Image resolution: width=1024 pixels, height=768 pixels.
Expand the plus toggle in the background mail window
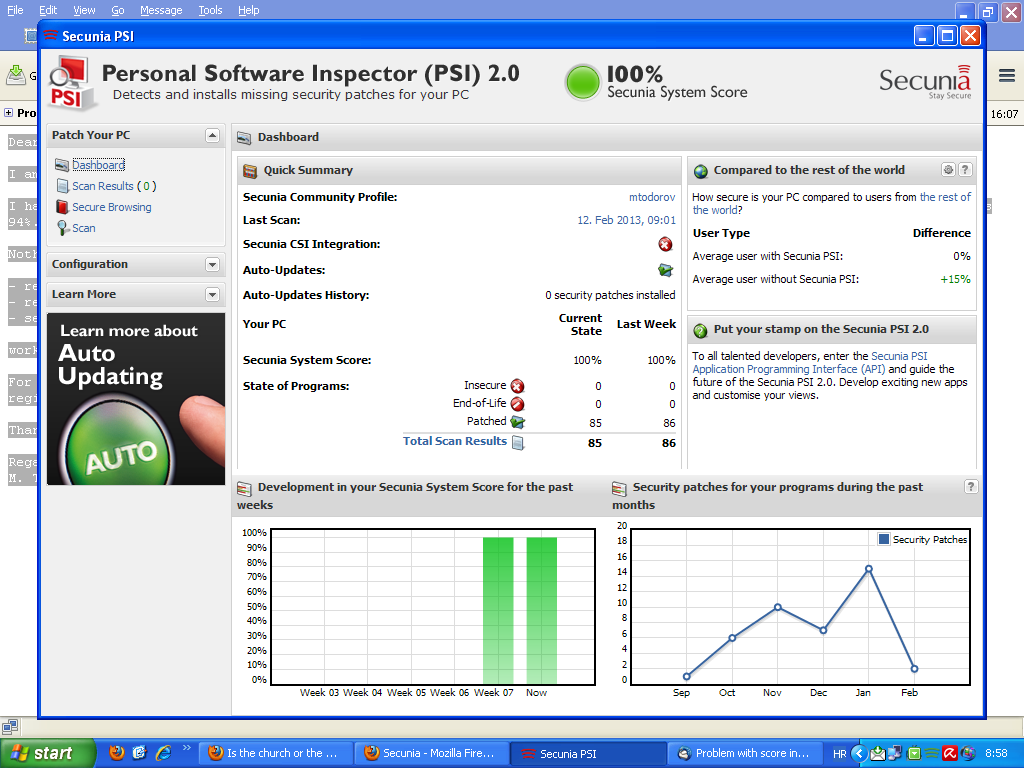(8, 112)
